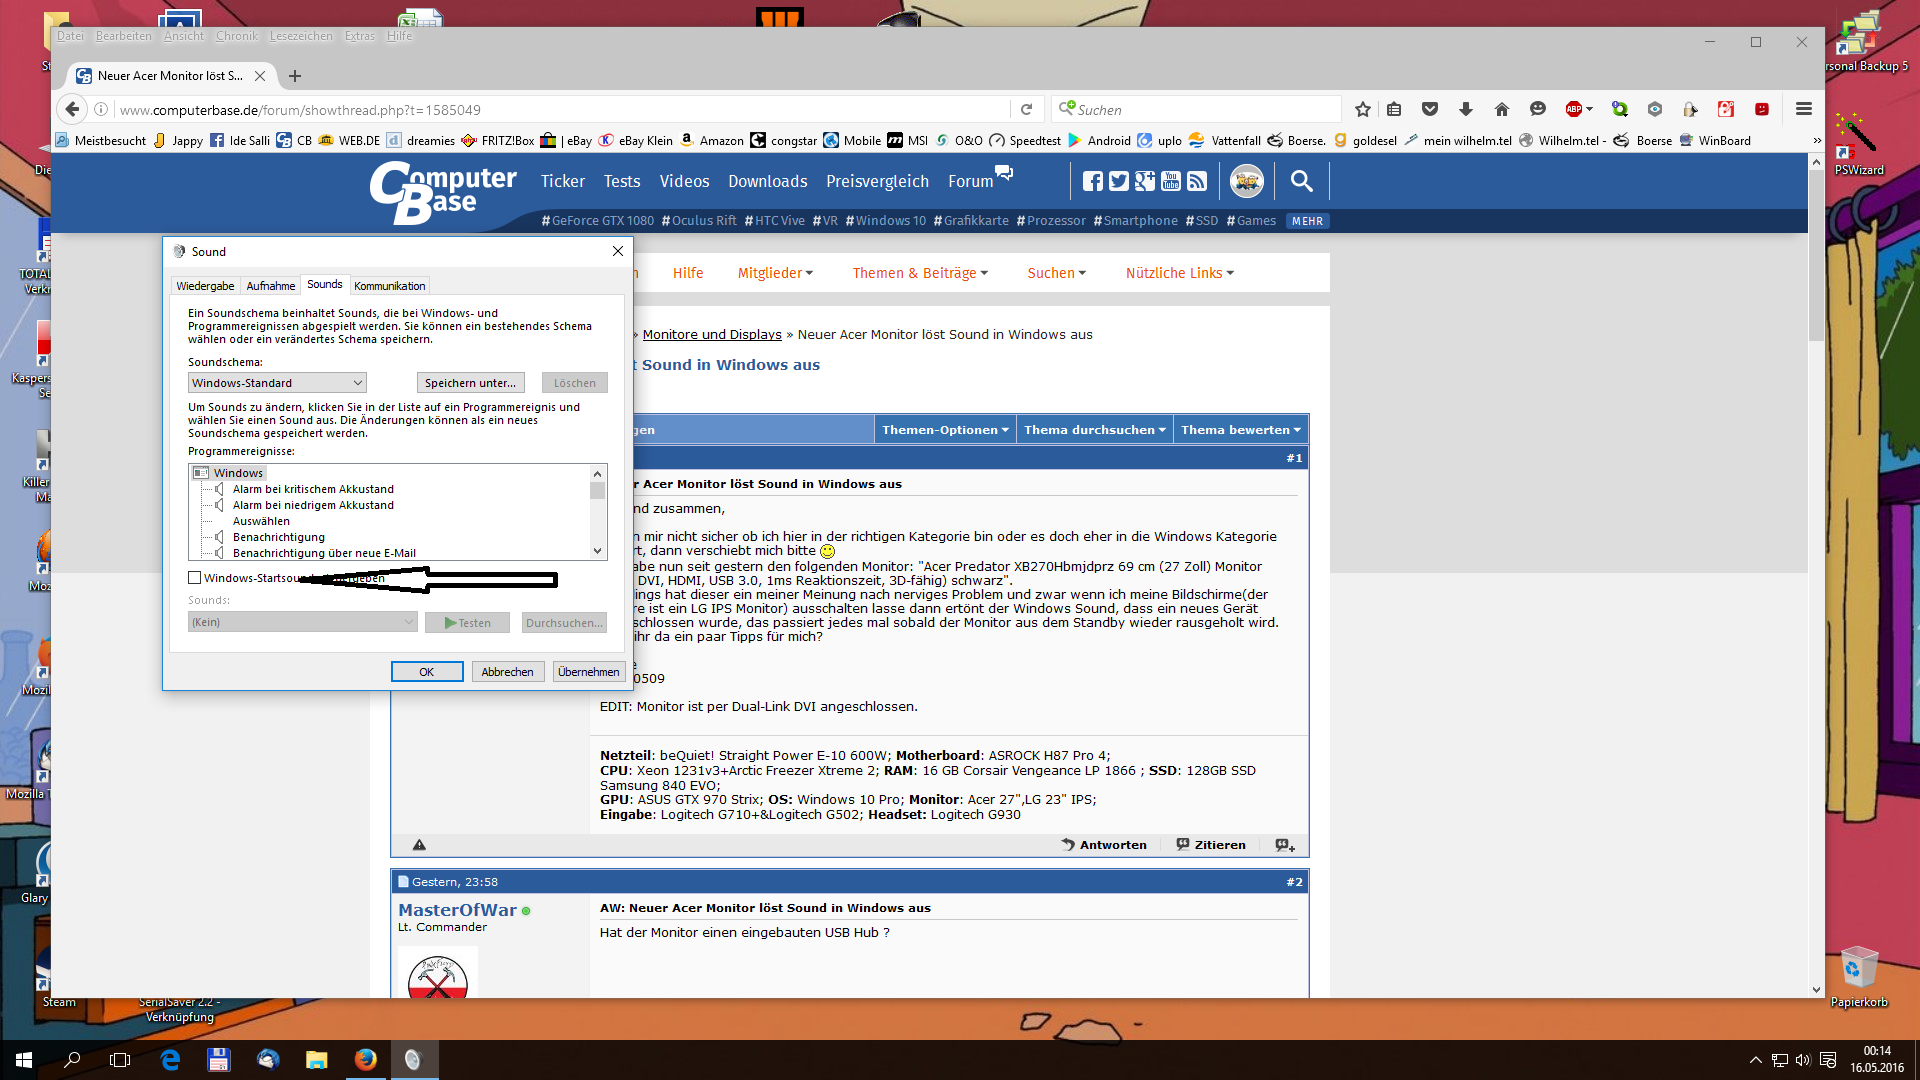Screen dimensions: 1920x1080
Task: Click the Adblock Plus icon
Action: tap(1574, 109)
